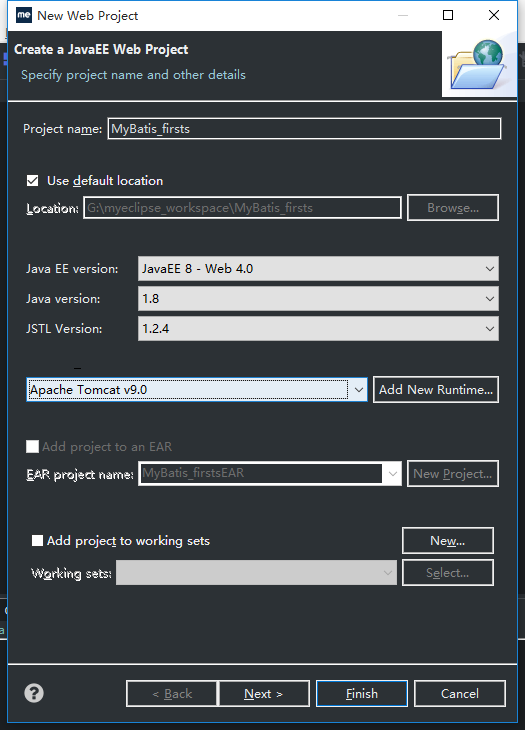Go to the Next > wizard page

264,694
